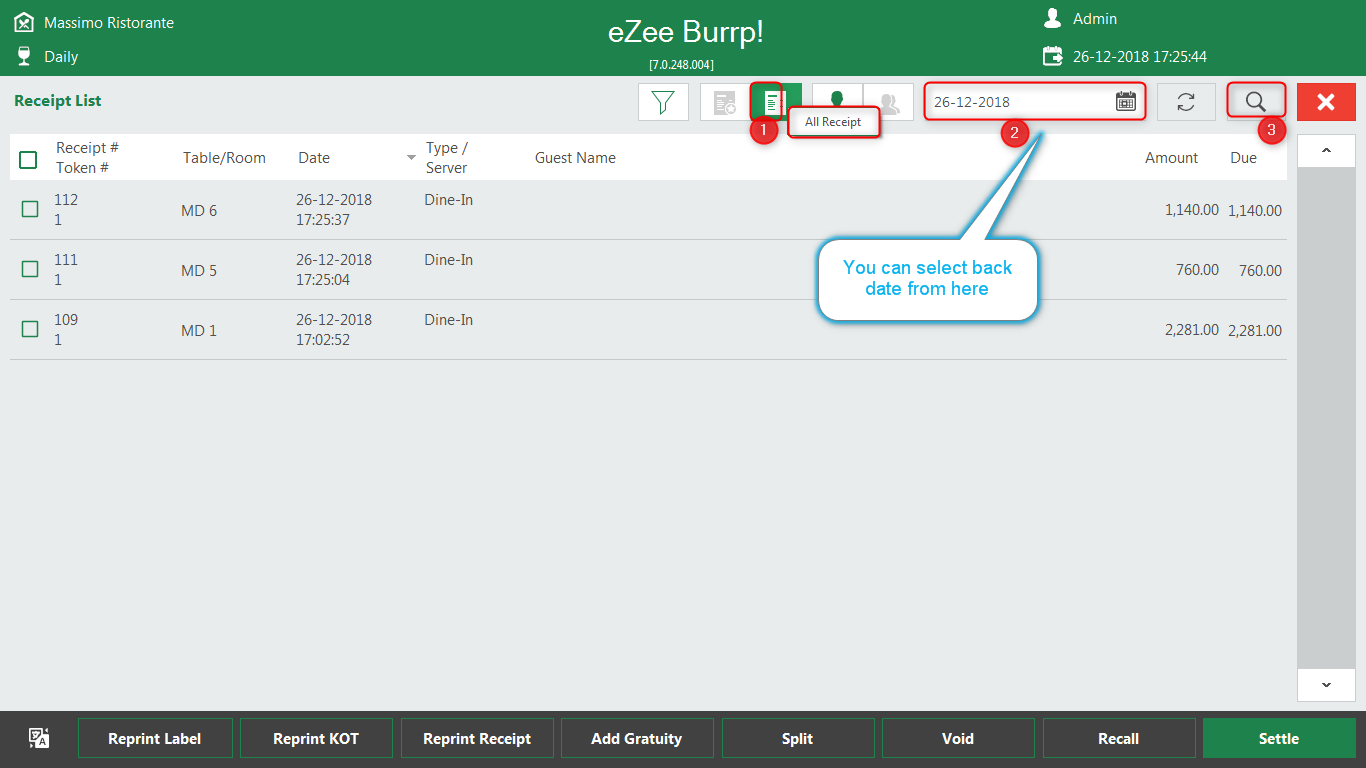Select the pending receipt view icon

[725, 102]
